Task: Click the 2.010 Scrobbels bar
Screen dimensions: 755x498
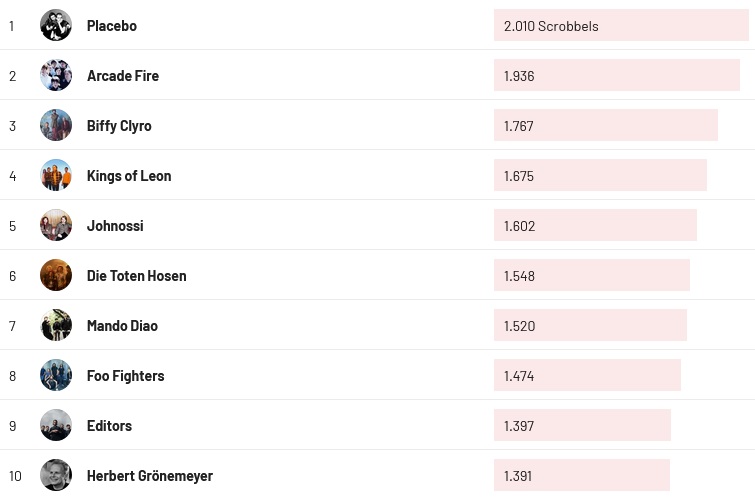Action: click(620, 26)
